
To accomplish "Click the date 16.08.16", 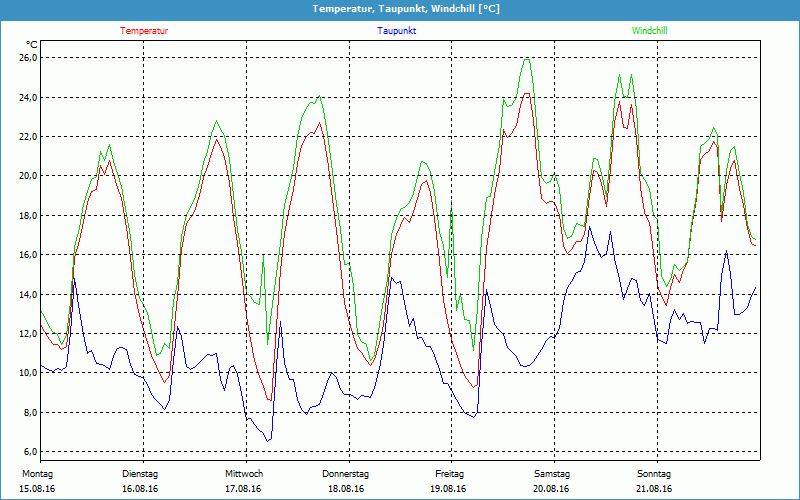I will click(x=140, y=489).
